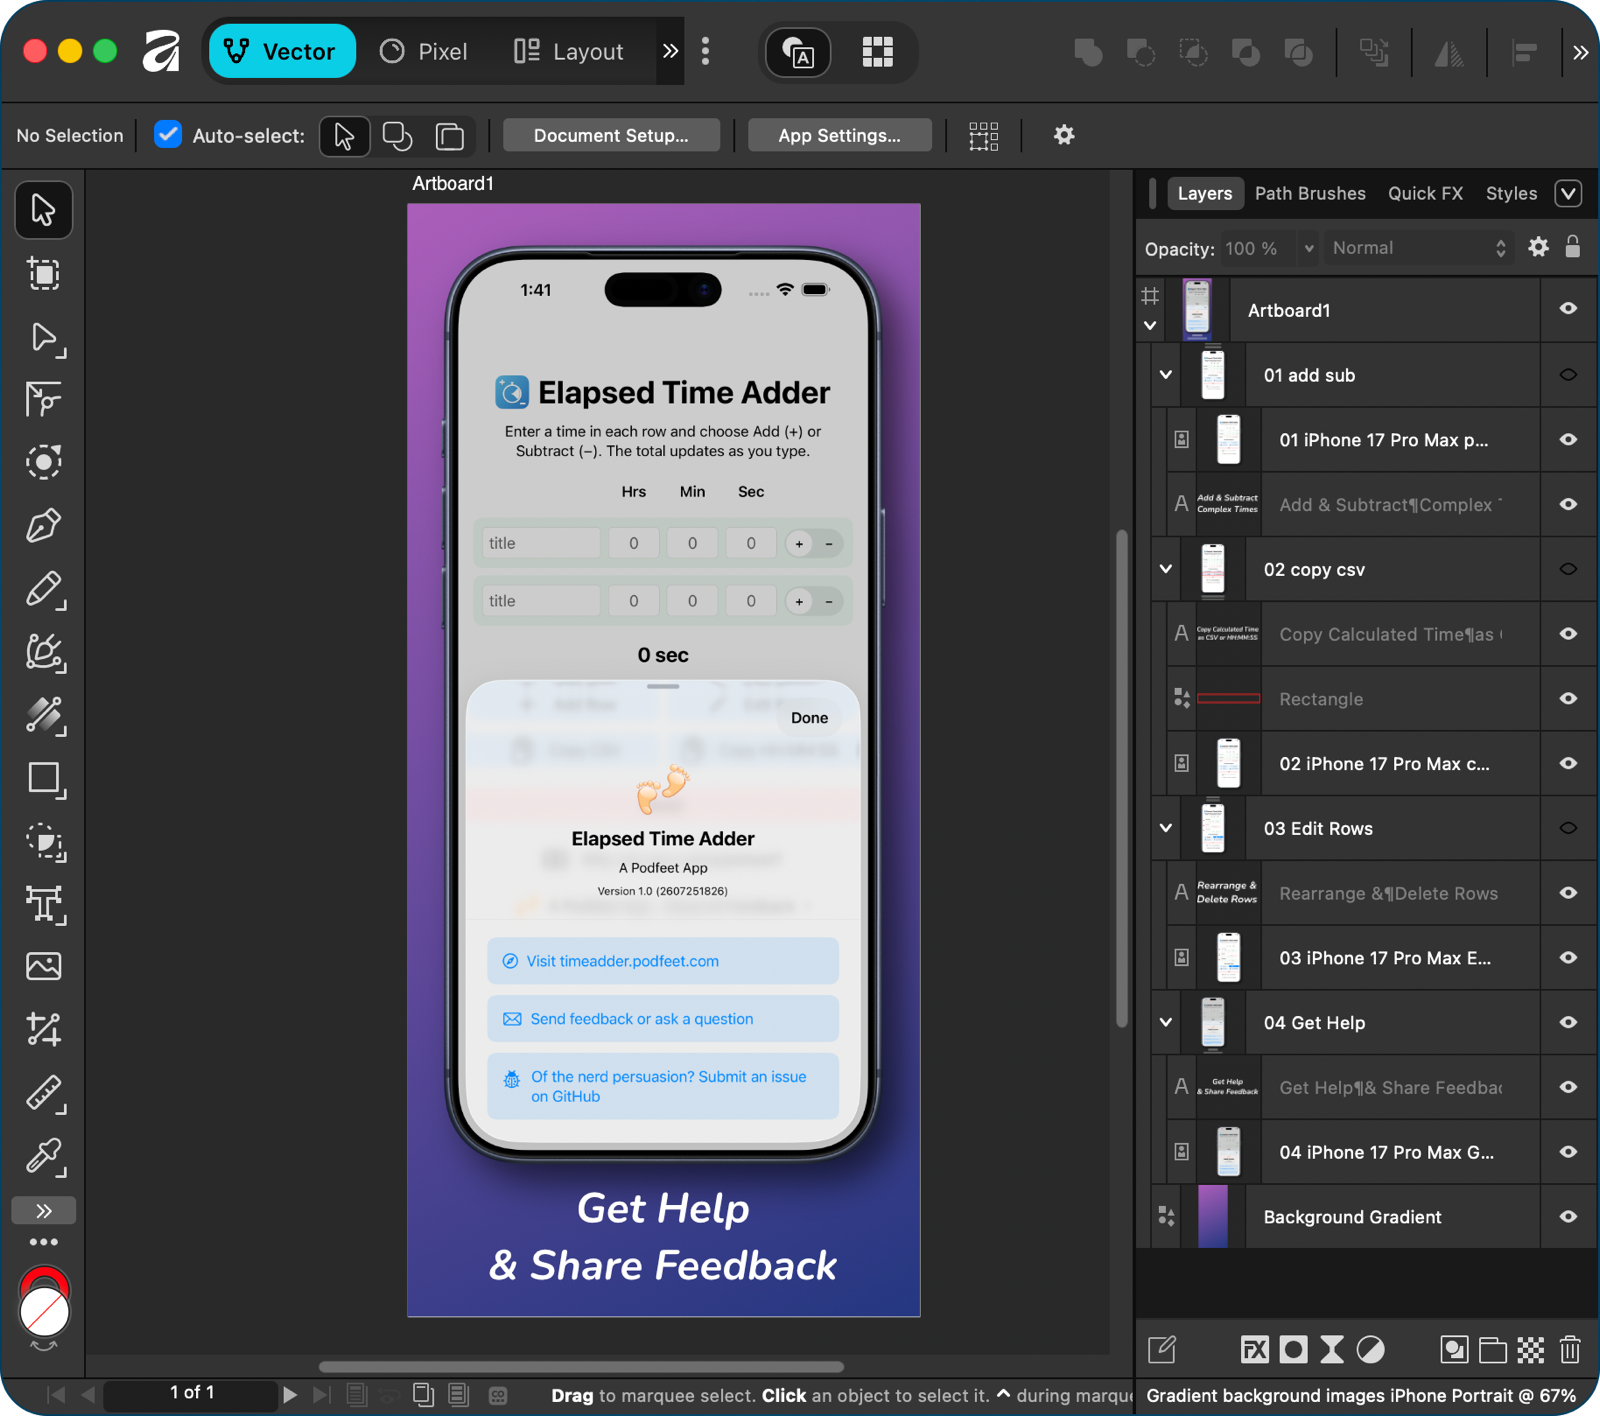Click Send feedback or ask a question
Viewport: 1600px width, 1416px height.
point(662,1019)
